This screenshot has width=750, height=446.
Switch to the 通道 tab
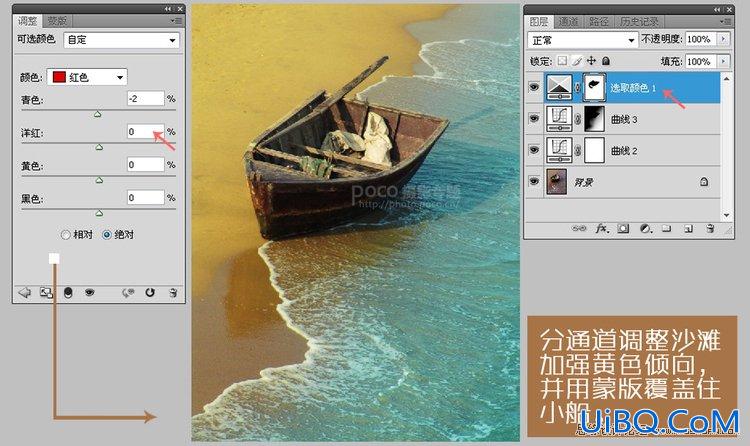coord(569,22)
